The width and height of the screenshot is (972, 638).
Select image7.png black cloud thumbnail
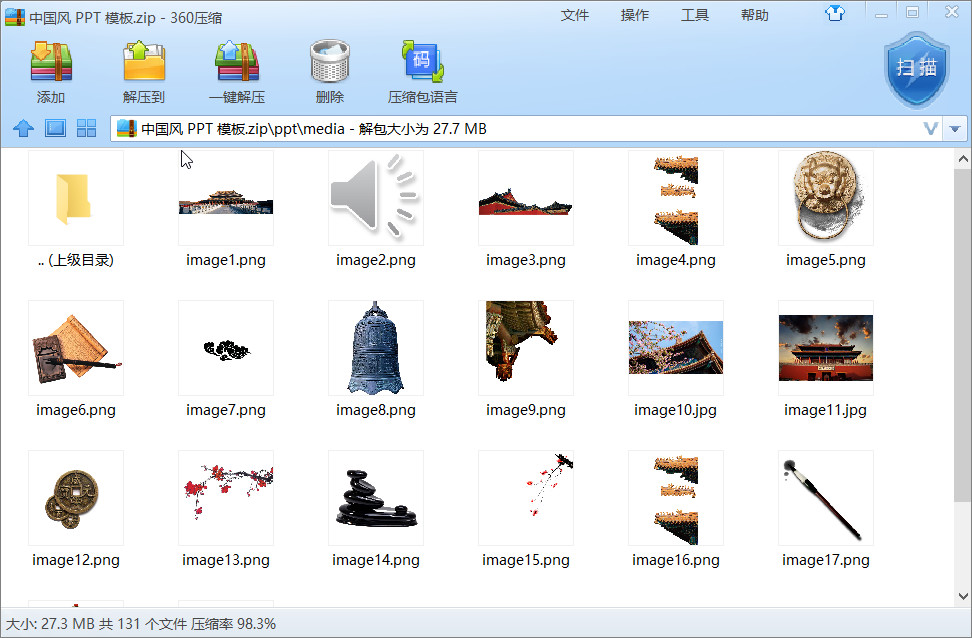coord(226,348)
